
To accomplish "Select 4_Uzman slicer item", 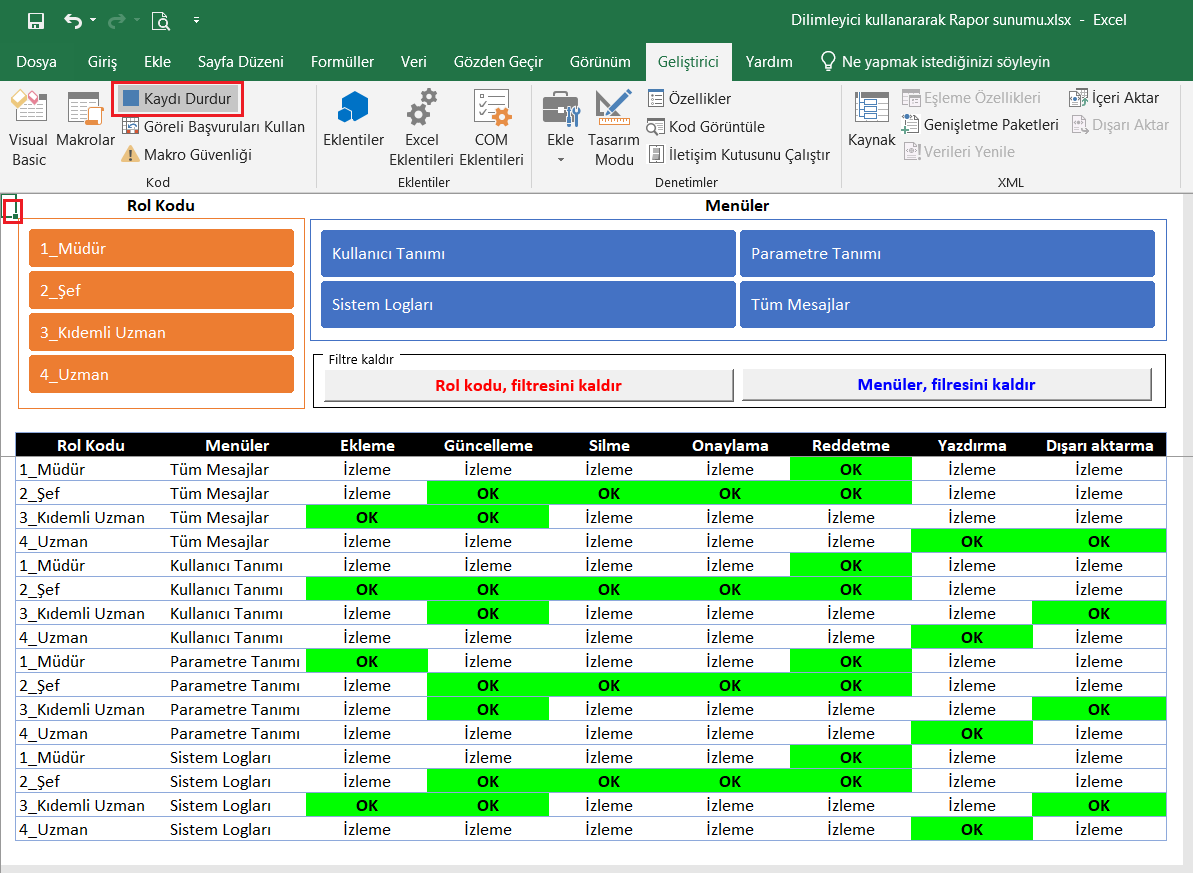I will [161, 374].
